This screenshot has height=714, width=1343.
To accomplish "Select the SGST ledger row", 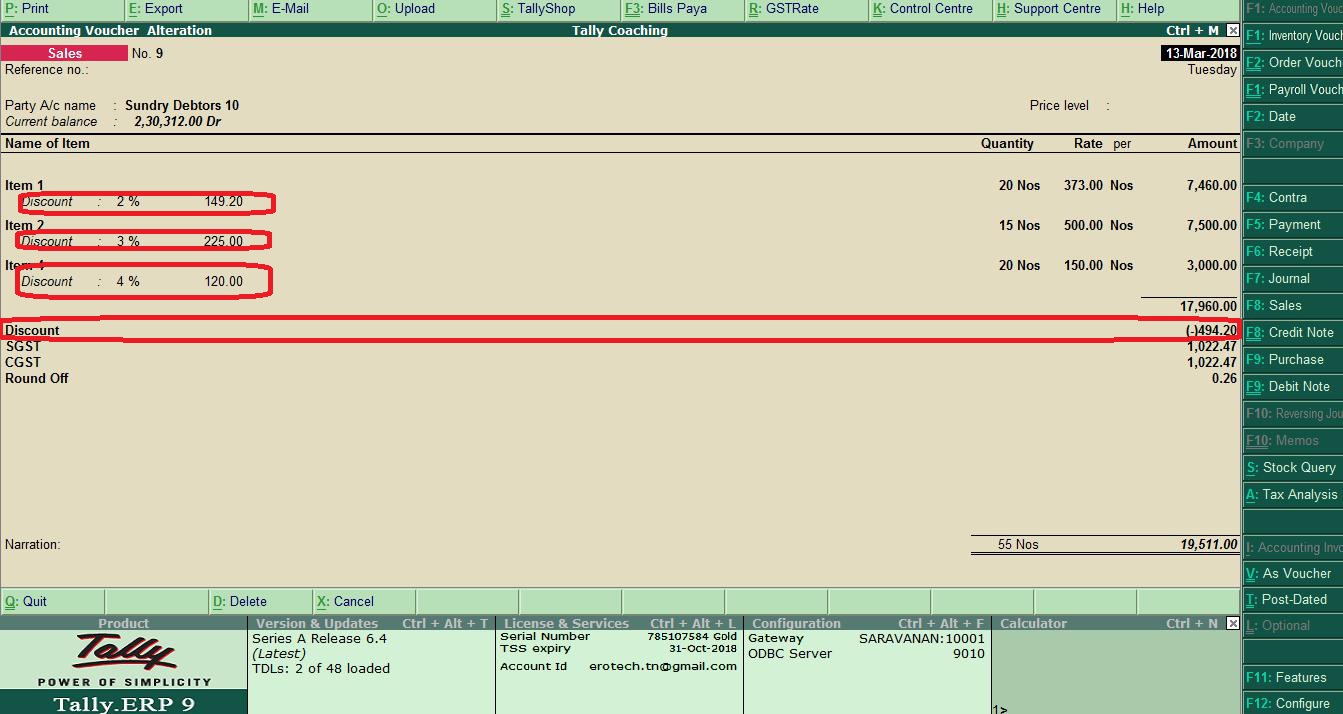I will 620,346.
